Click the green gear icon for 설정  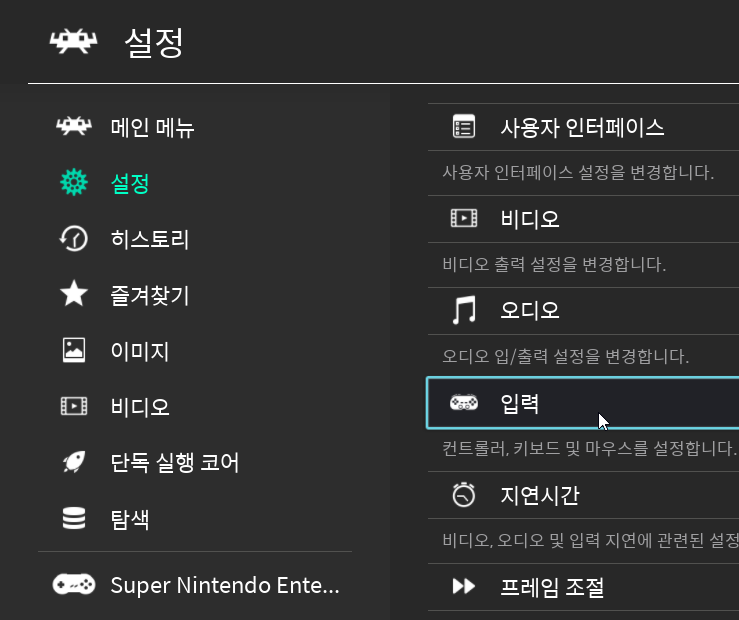click(x=74, y=182)
